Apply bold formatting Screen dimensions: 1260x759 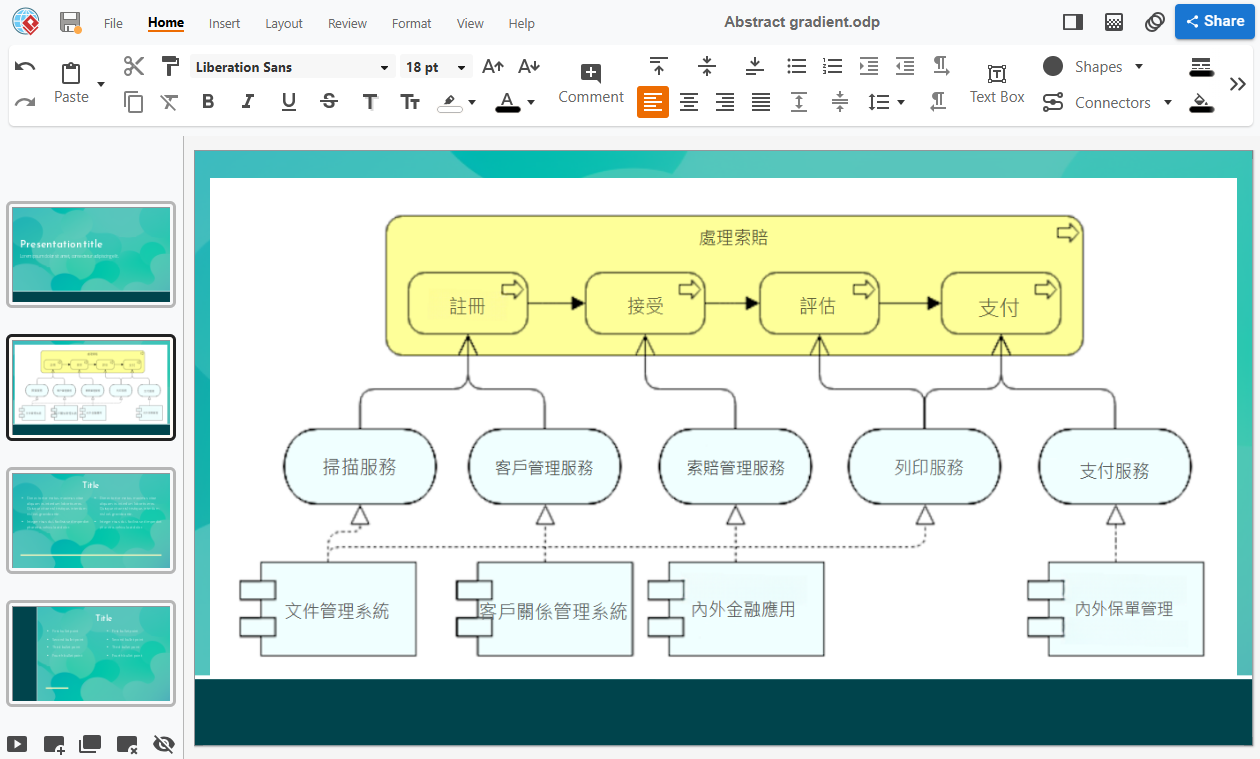pos(208,101)
